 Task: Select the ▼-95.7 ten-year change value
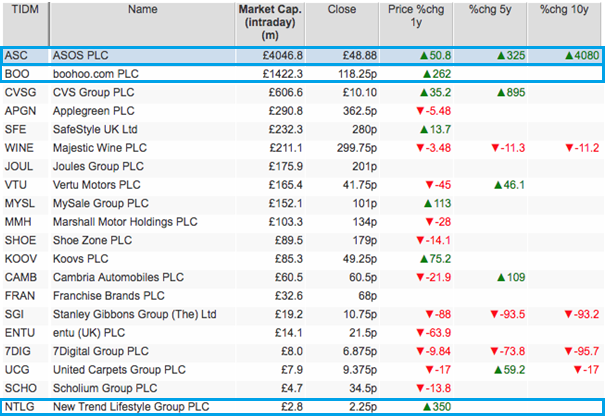point(582,352)
